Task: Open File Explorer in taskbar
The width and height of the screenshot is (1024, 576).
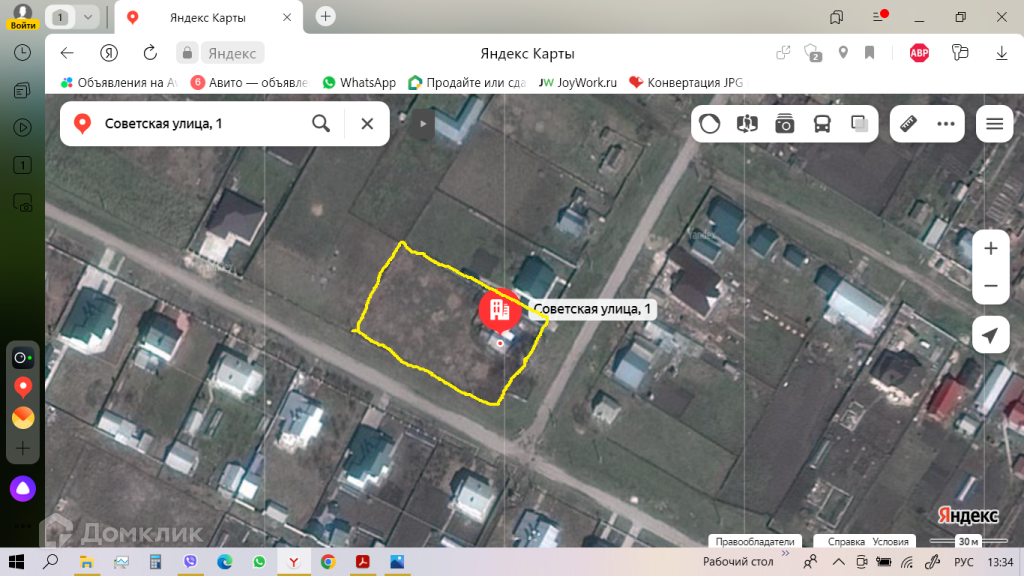Action: pos(86,562)
